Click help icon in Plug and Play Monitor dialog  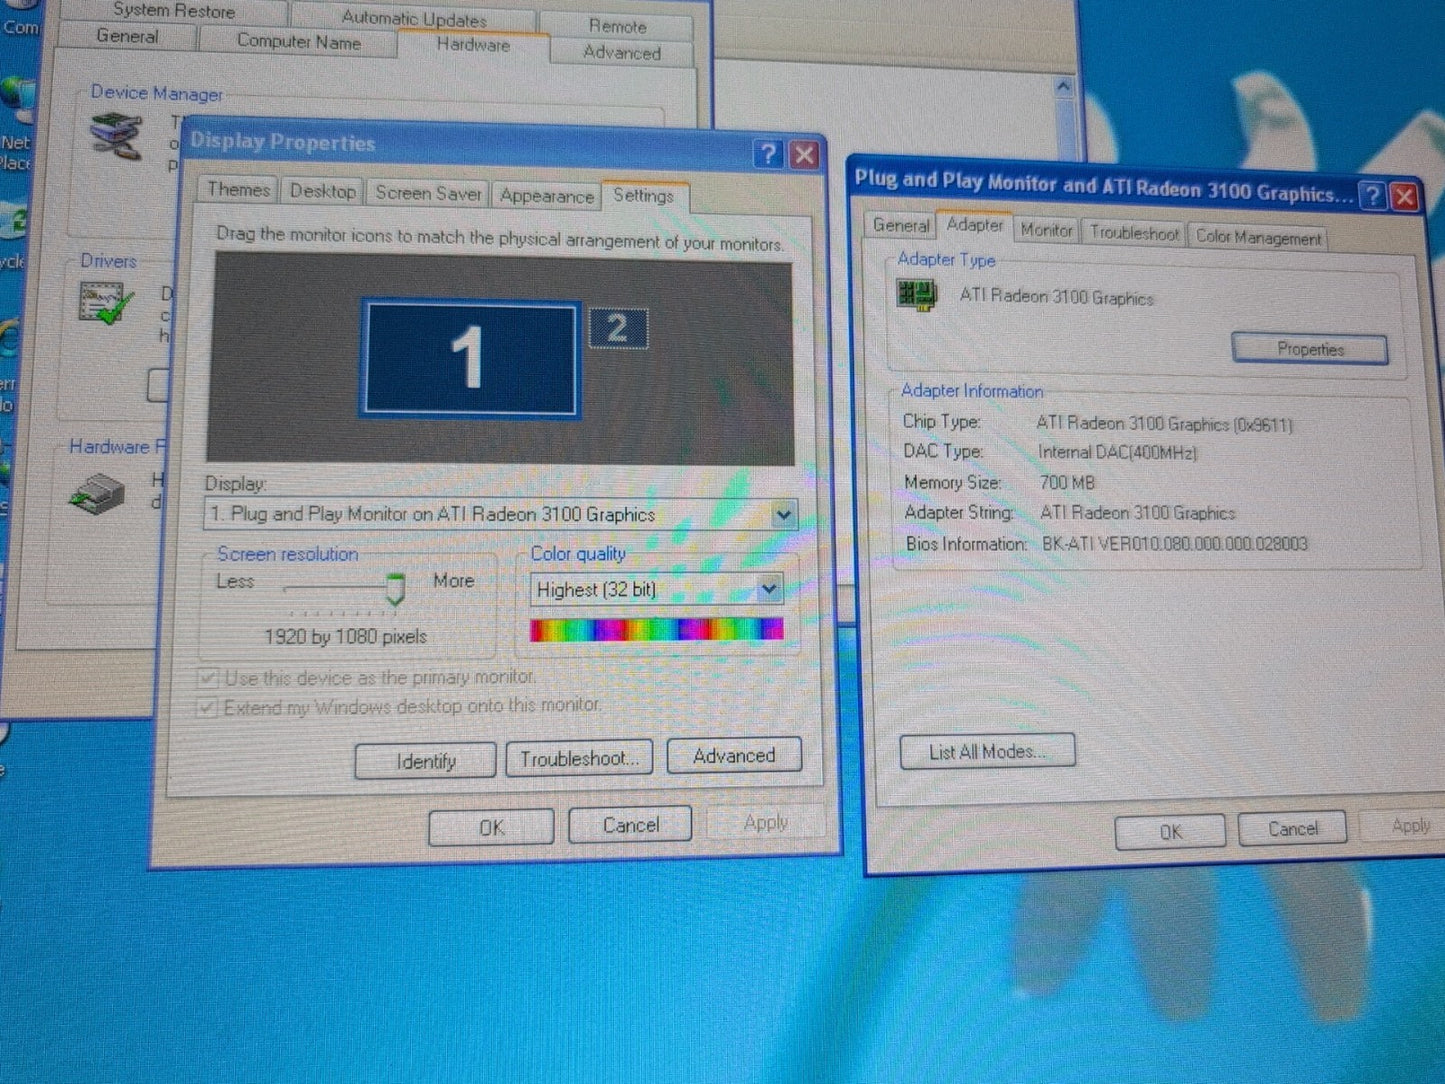1374,195
